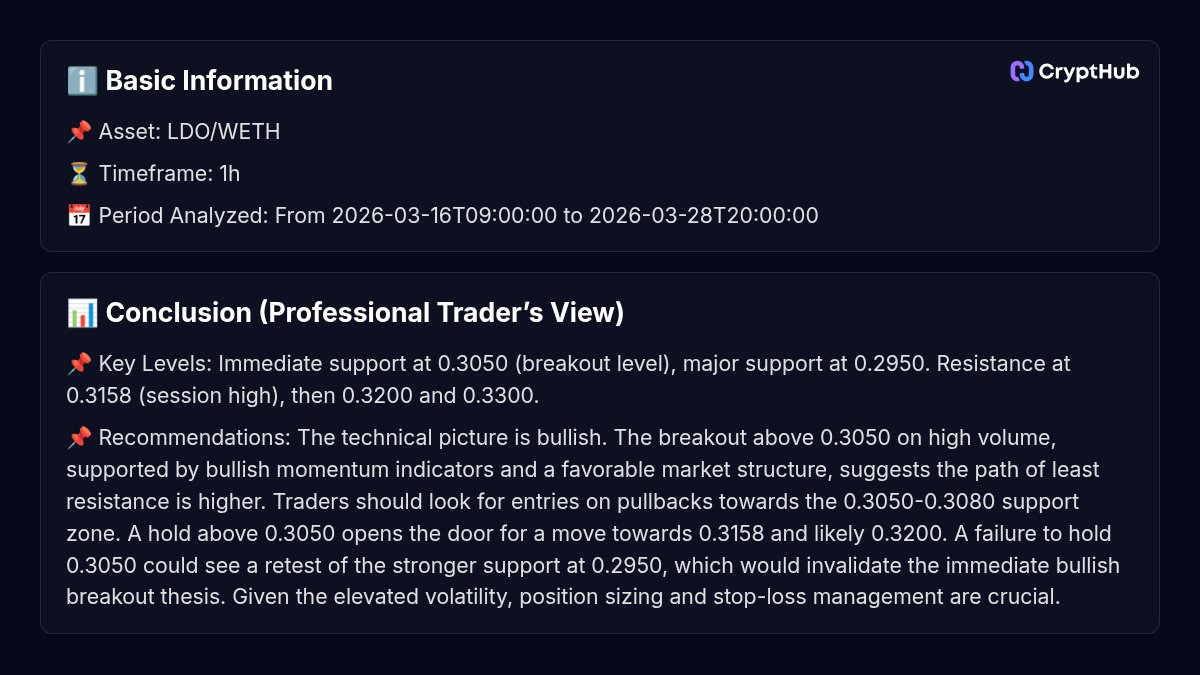Screen dimensions: 1200x675
Task: Click the bar chart icon beside Conclusion
Action: pyautogui.click(x=81, y=313)
